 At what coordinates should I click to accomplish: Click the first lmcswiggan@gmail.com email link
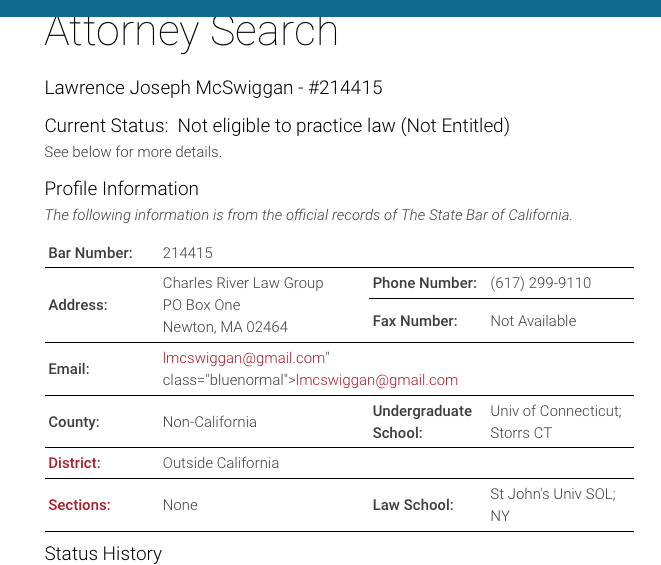(x=243, y=358)
